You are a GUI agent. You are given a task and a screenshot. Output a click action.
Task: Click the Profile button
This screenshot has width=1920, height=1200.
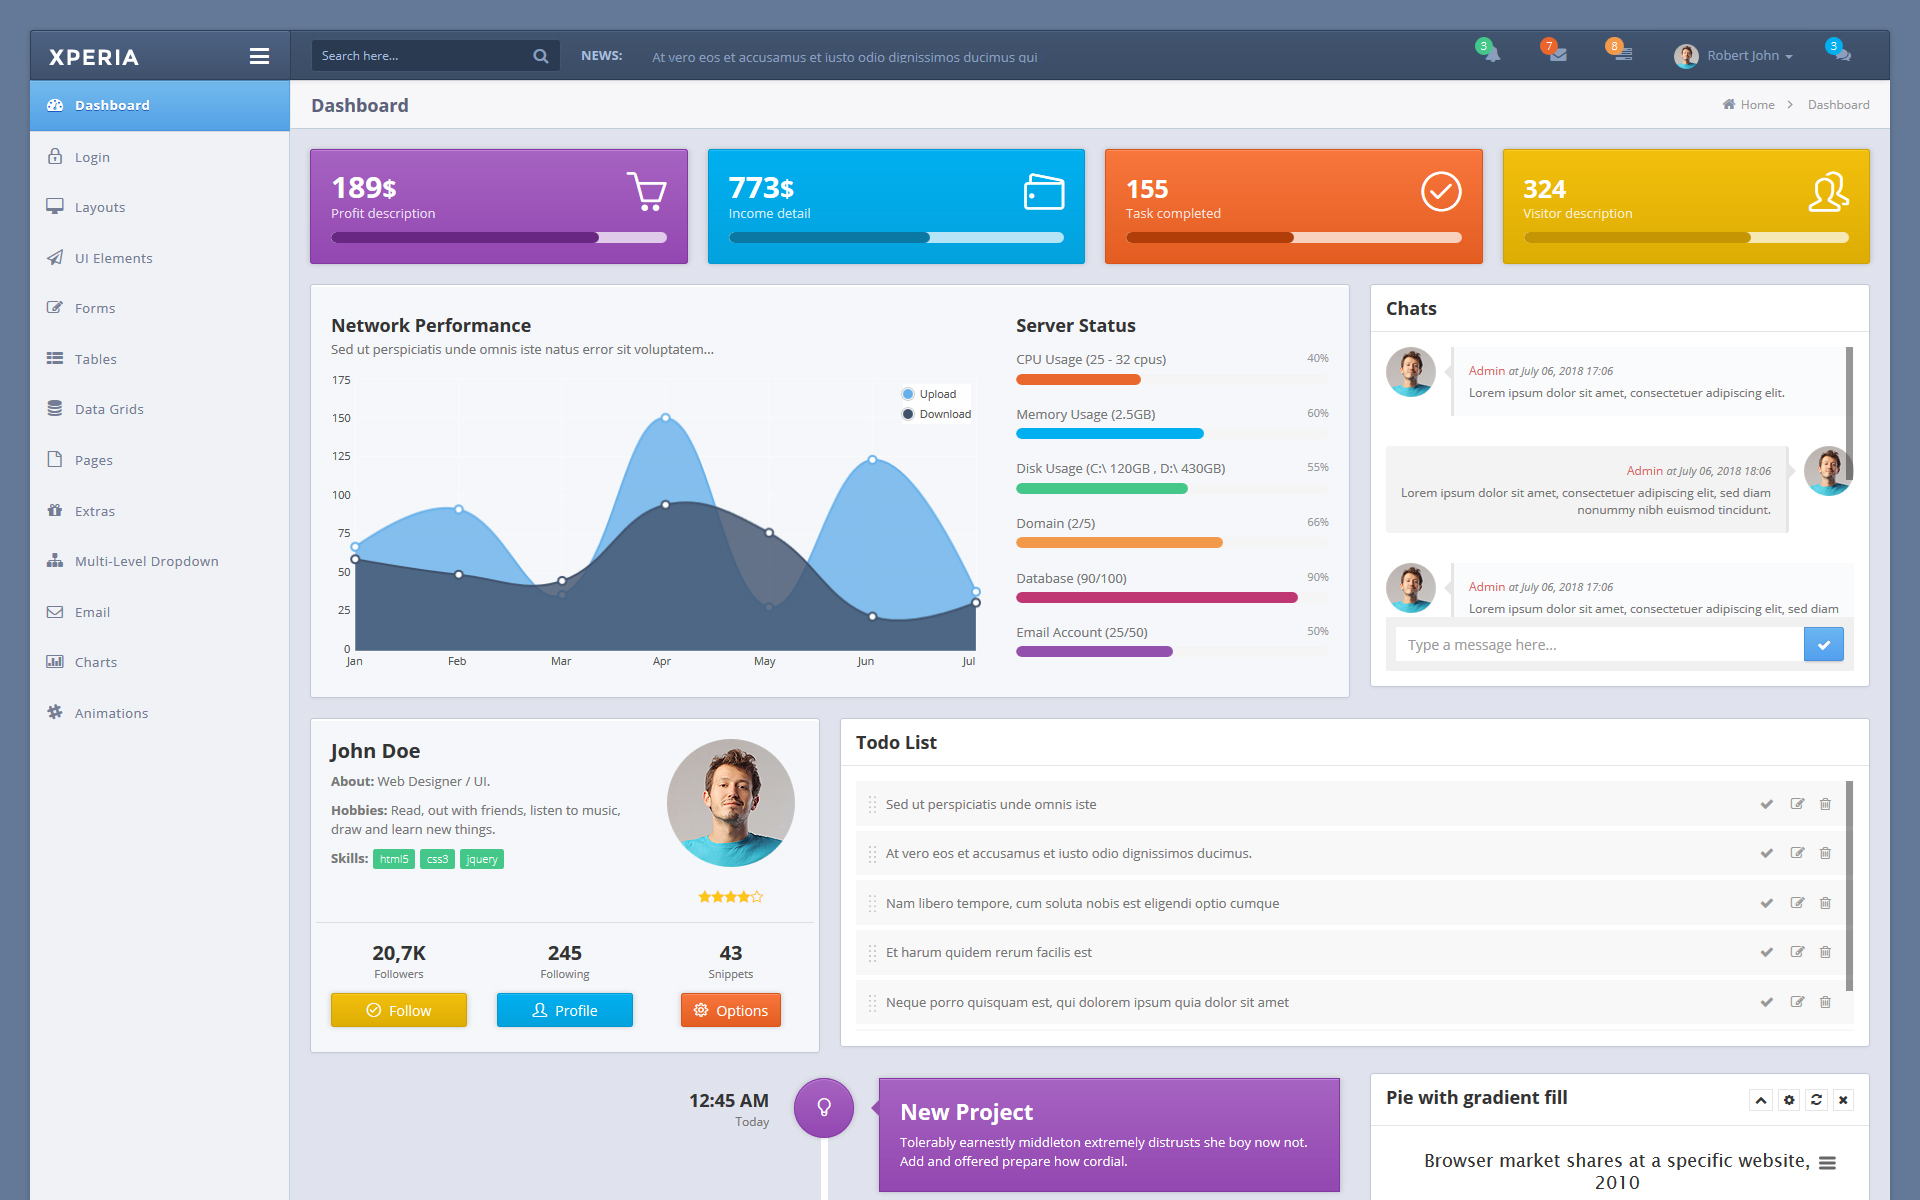[x=565, y=1010]
